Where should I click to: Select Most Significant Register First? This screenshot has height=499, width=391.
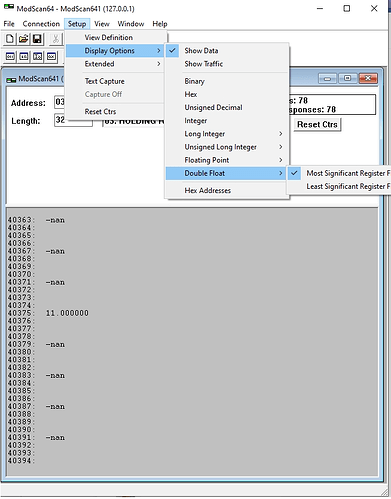tap(339, 173)
